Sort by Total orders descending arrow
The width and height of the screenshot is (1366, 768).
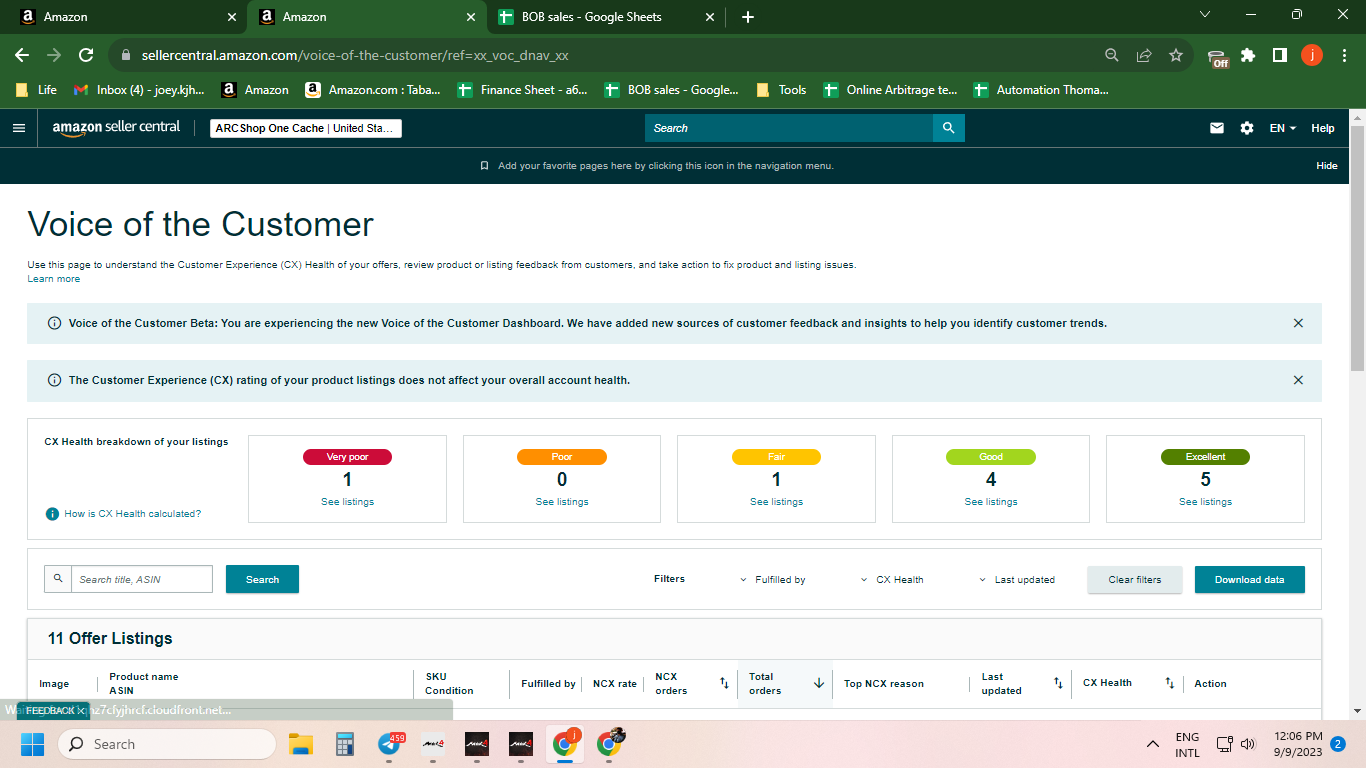[819, 683]
